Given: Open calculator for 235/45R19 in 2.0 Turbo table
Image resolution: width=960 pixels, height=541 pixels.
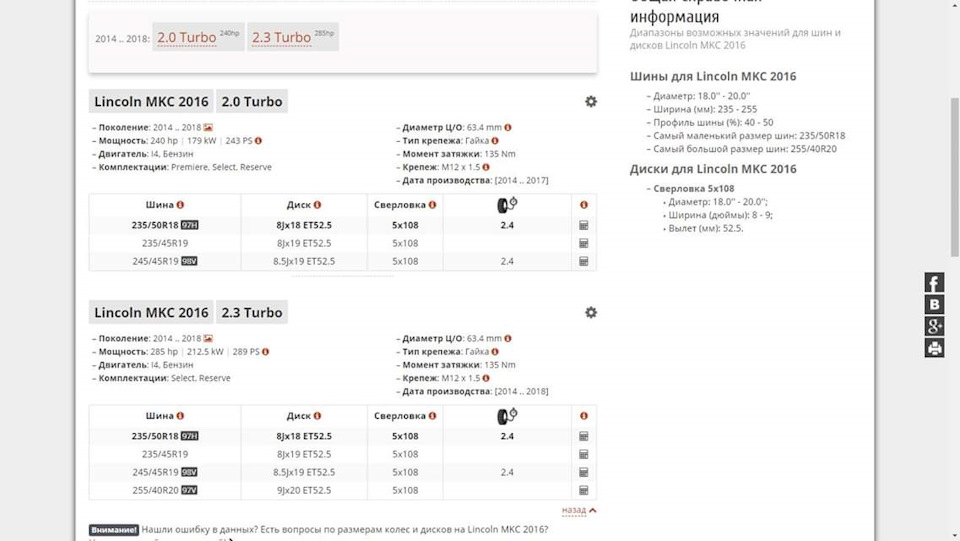Looking at the screenshot, I should (583, 243).
